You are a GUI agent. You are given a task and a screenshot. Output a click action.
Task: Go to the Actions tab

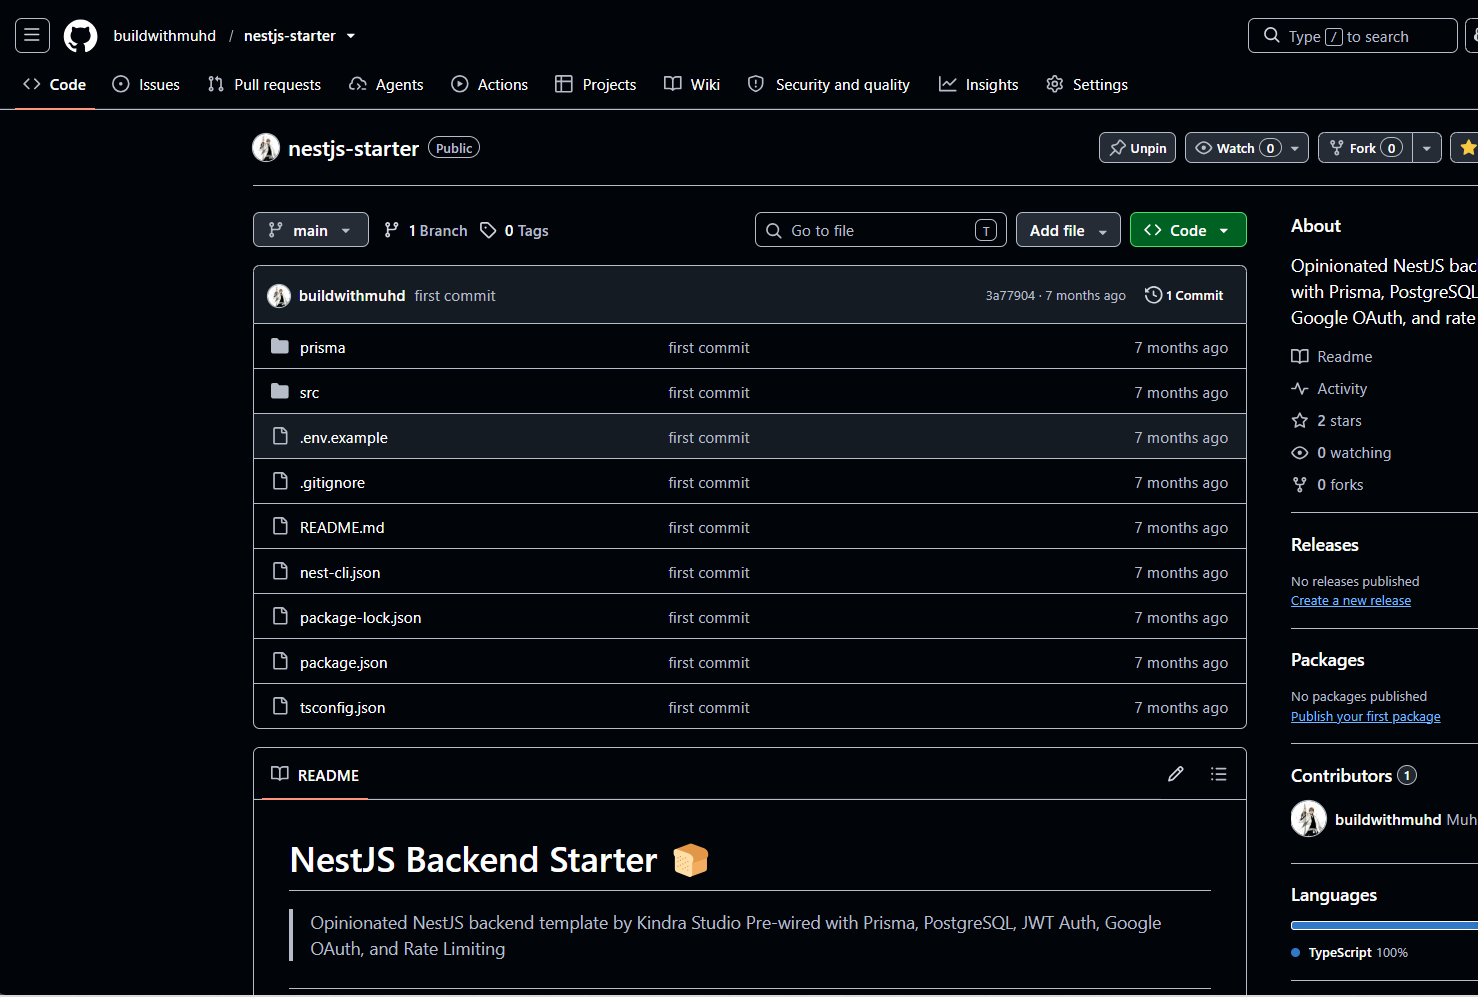[489, 85]
